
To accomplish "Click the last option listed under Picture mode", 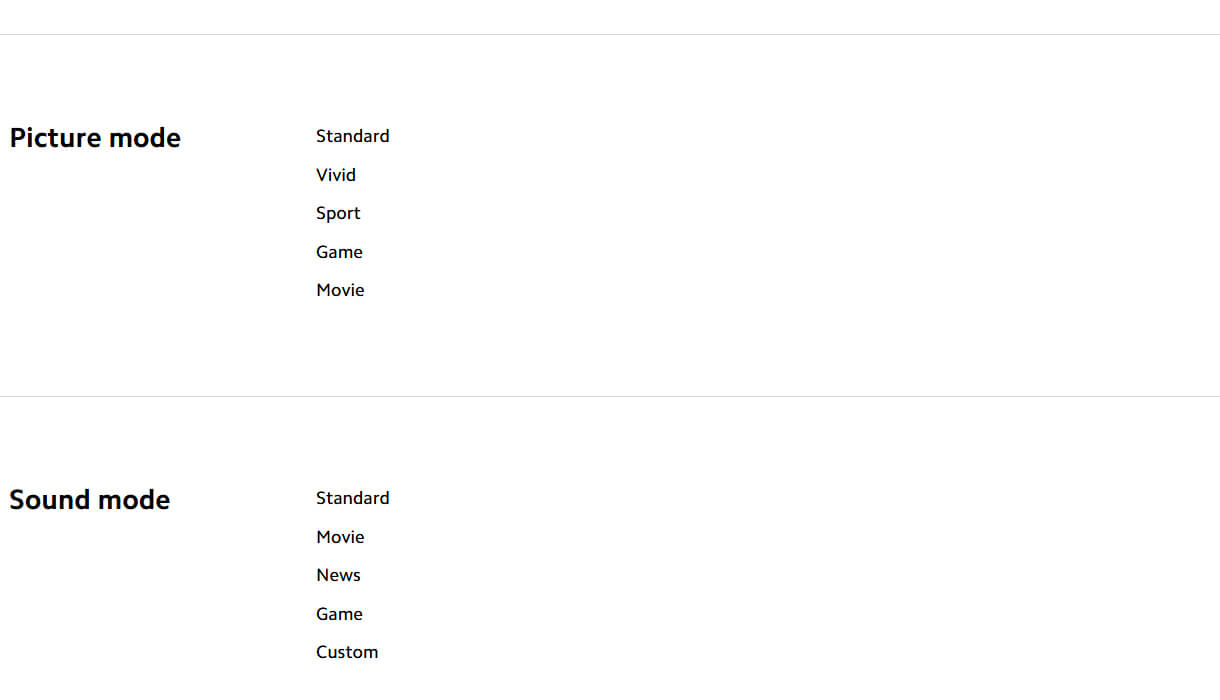I will click(340, 290).
